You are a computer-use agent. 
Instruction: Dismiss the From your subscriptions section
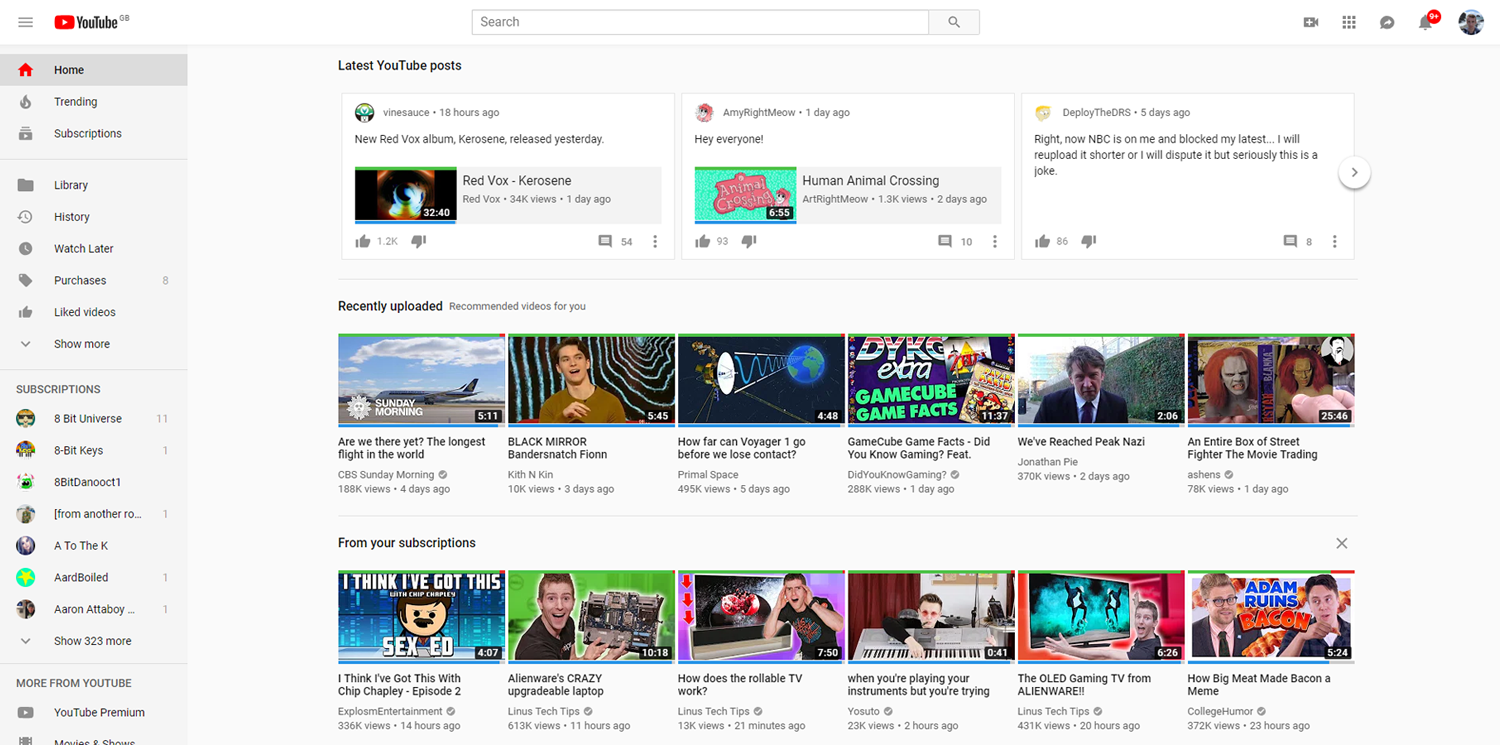point(1341,543)
